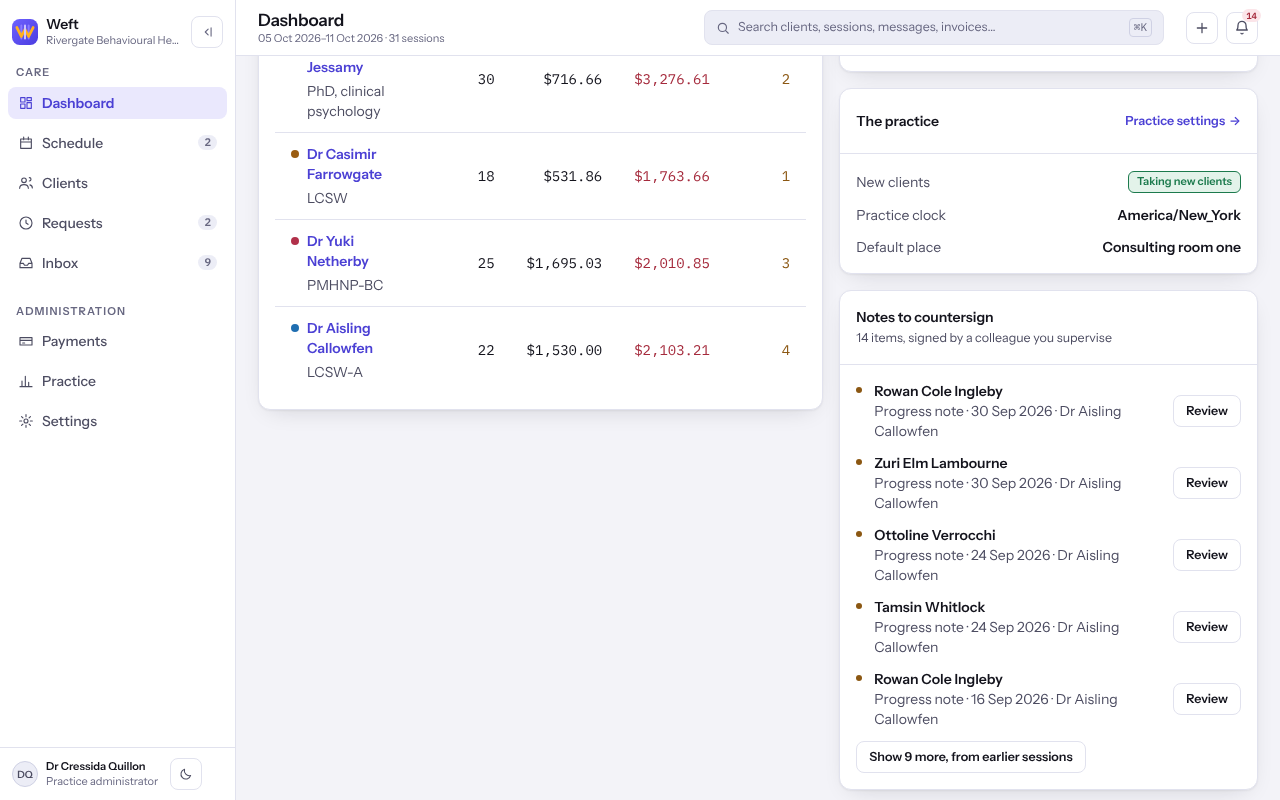Expand Show 9 more from earlier sessions

[x=971, y=757]
